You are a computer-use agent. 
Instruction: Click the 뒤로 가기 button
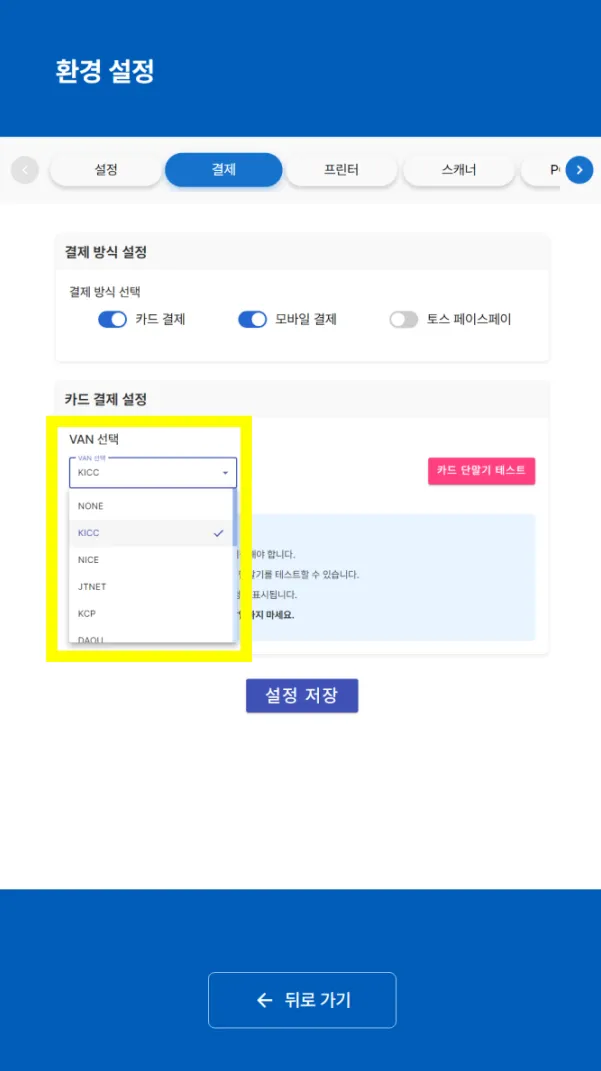302,1000
